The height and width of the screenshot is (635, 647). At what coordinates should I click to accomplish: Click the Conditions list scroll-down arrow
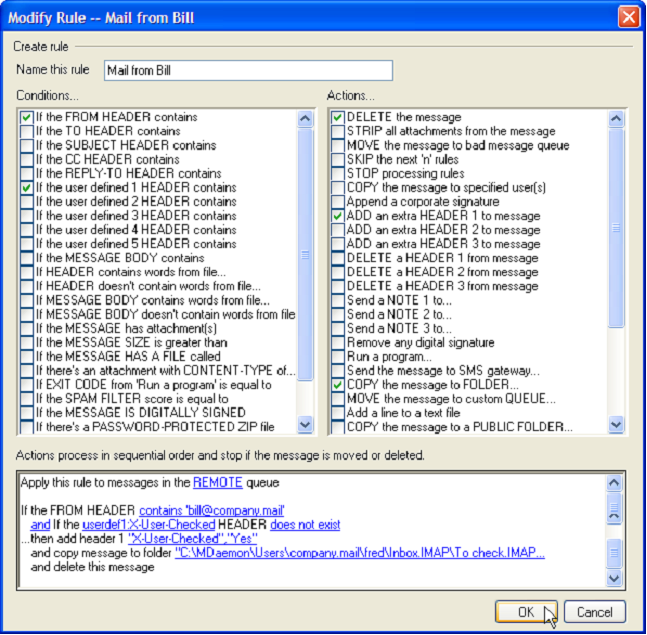[x=305, y=424]
